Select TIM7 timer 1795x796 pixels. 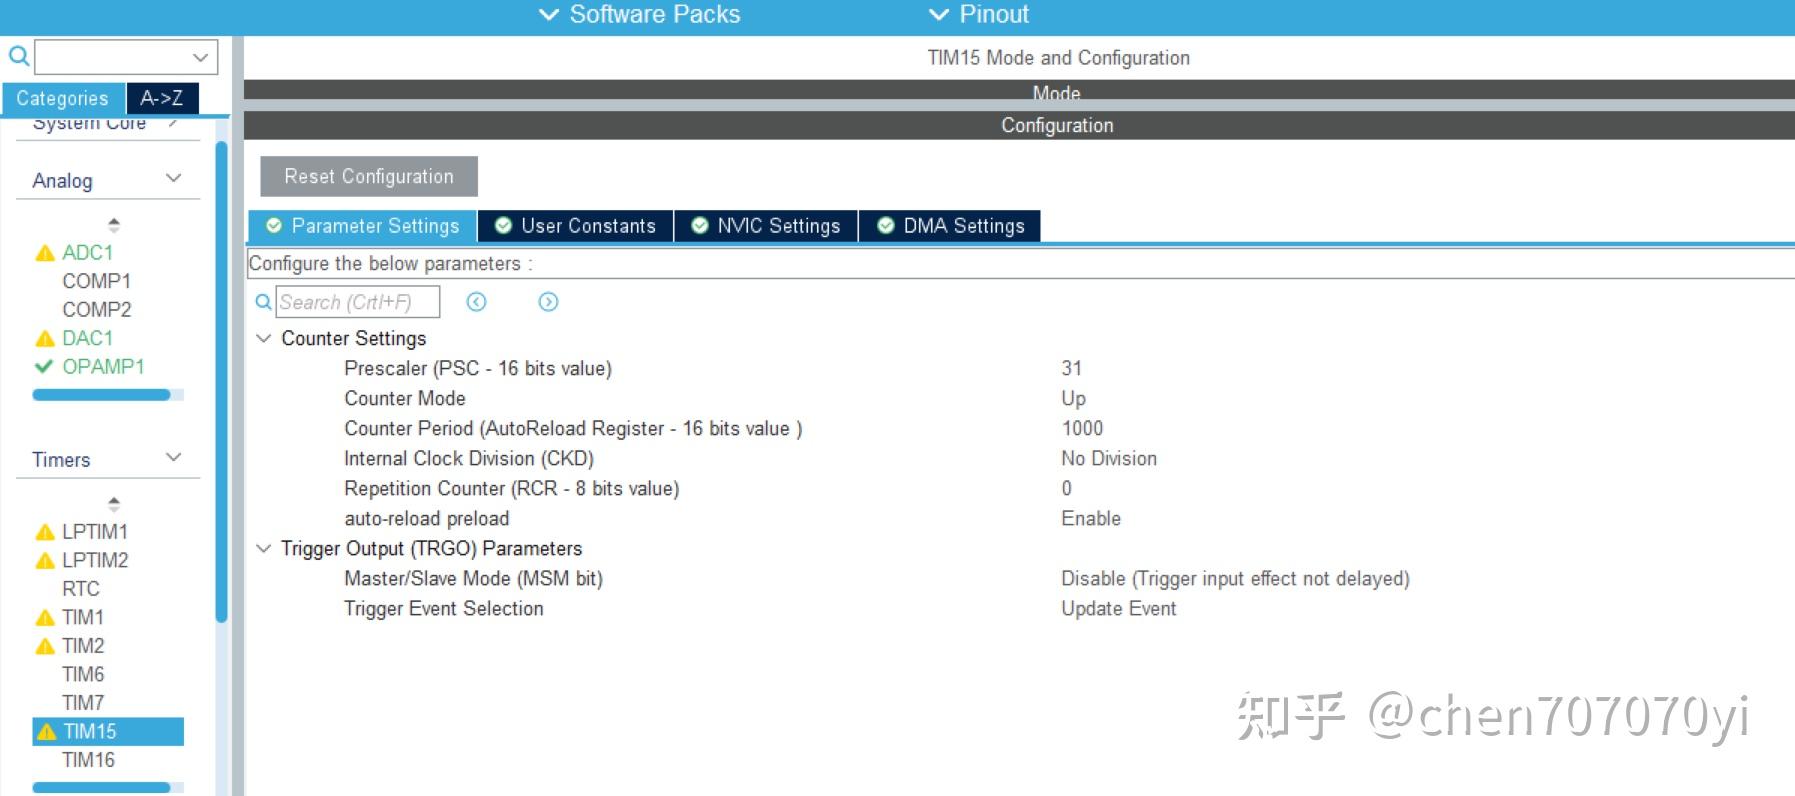(82, 702)
